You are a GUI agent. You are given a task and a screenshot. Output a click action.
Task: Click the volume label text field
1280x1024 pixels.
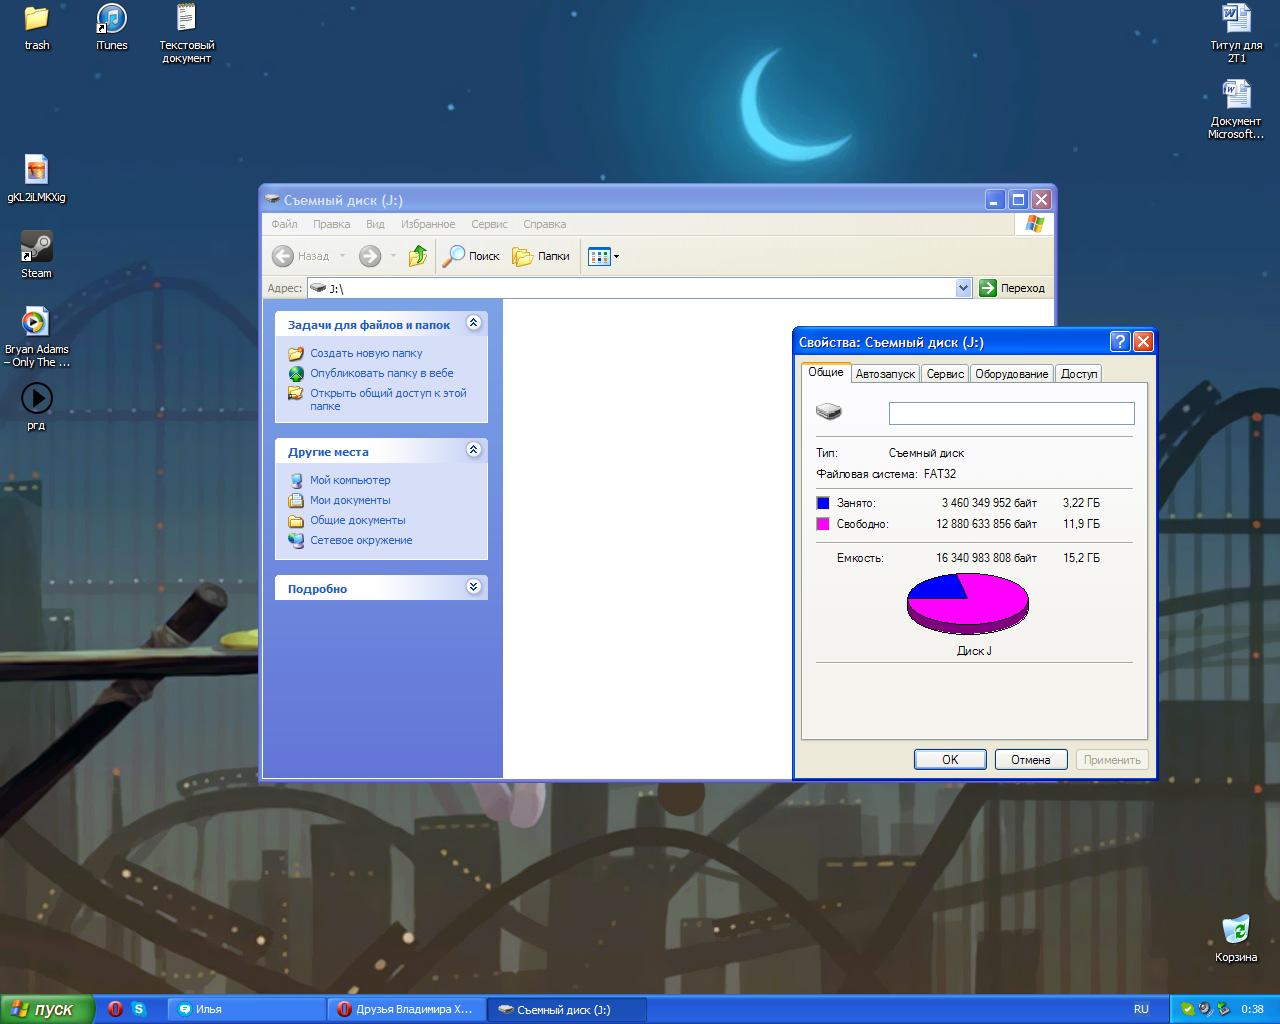1012,413
